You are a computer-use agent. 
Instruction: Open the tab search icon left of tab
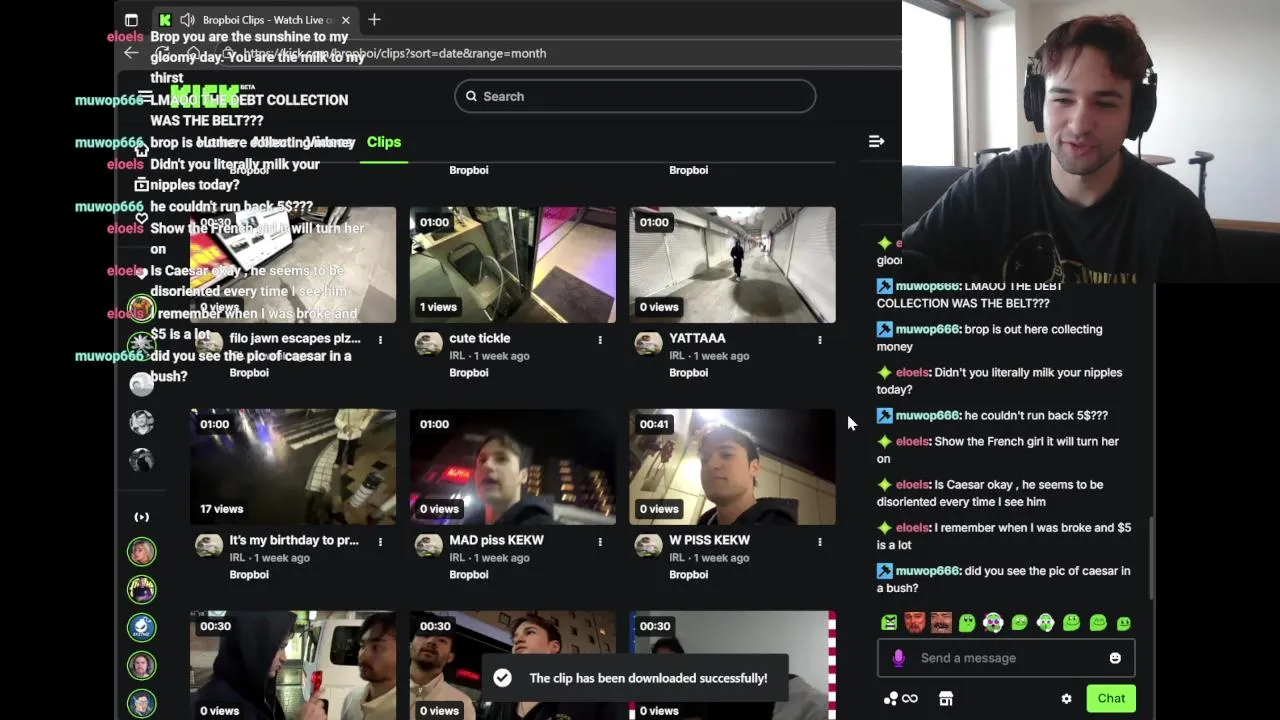click(x=131, y=20)
